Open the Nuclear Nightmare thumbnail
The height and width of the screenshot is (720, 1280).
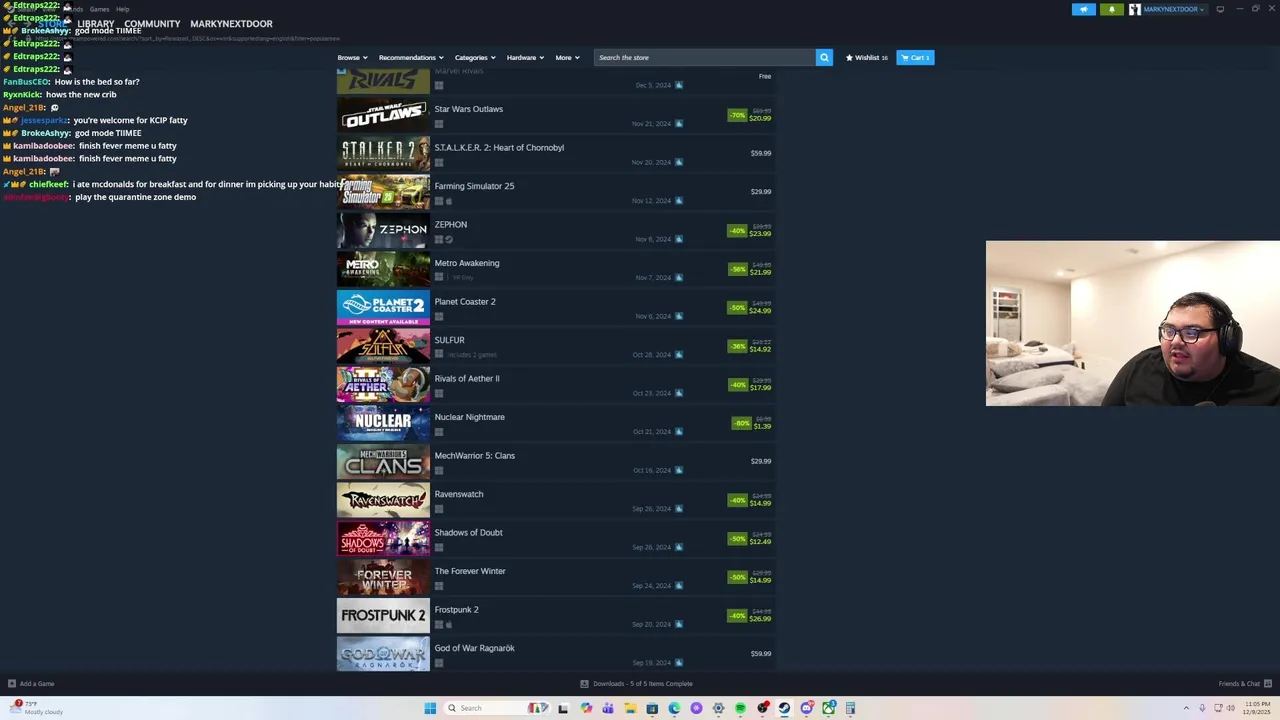tap(383, 424)
